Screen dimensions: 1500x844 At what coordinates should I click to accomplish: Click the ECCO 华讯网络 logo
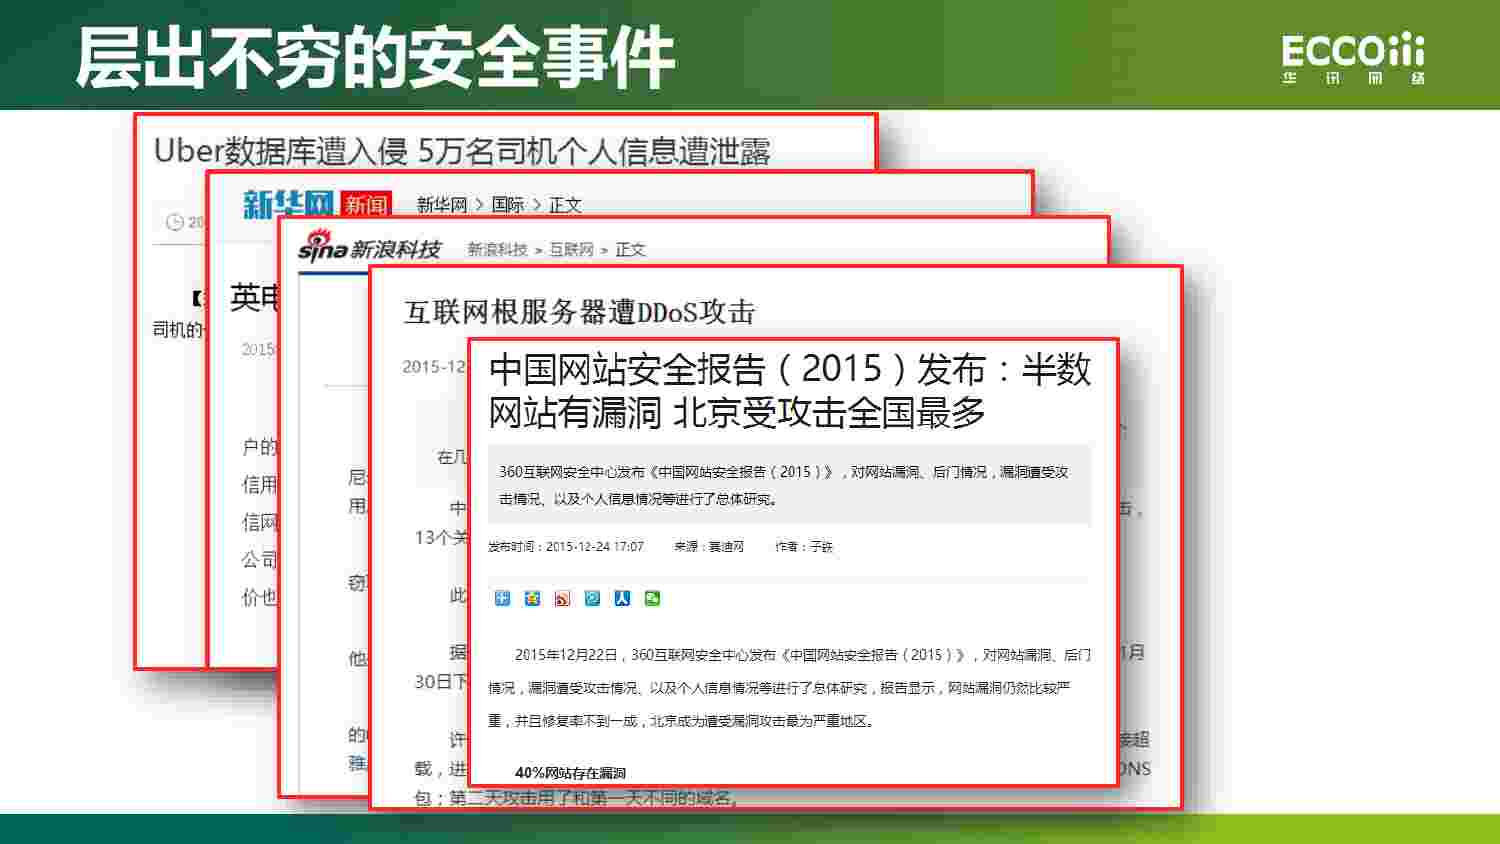(x=1354, y=59)
